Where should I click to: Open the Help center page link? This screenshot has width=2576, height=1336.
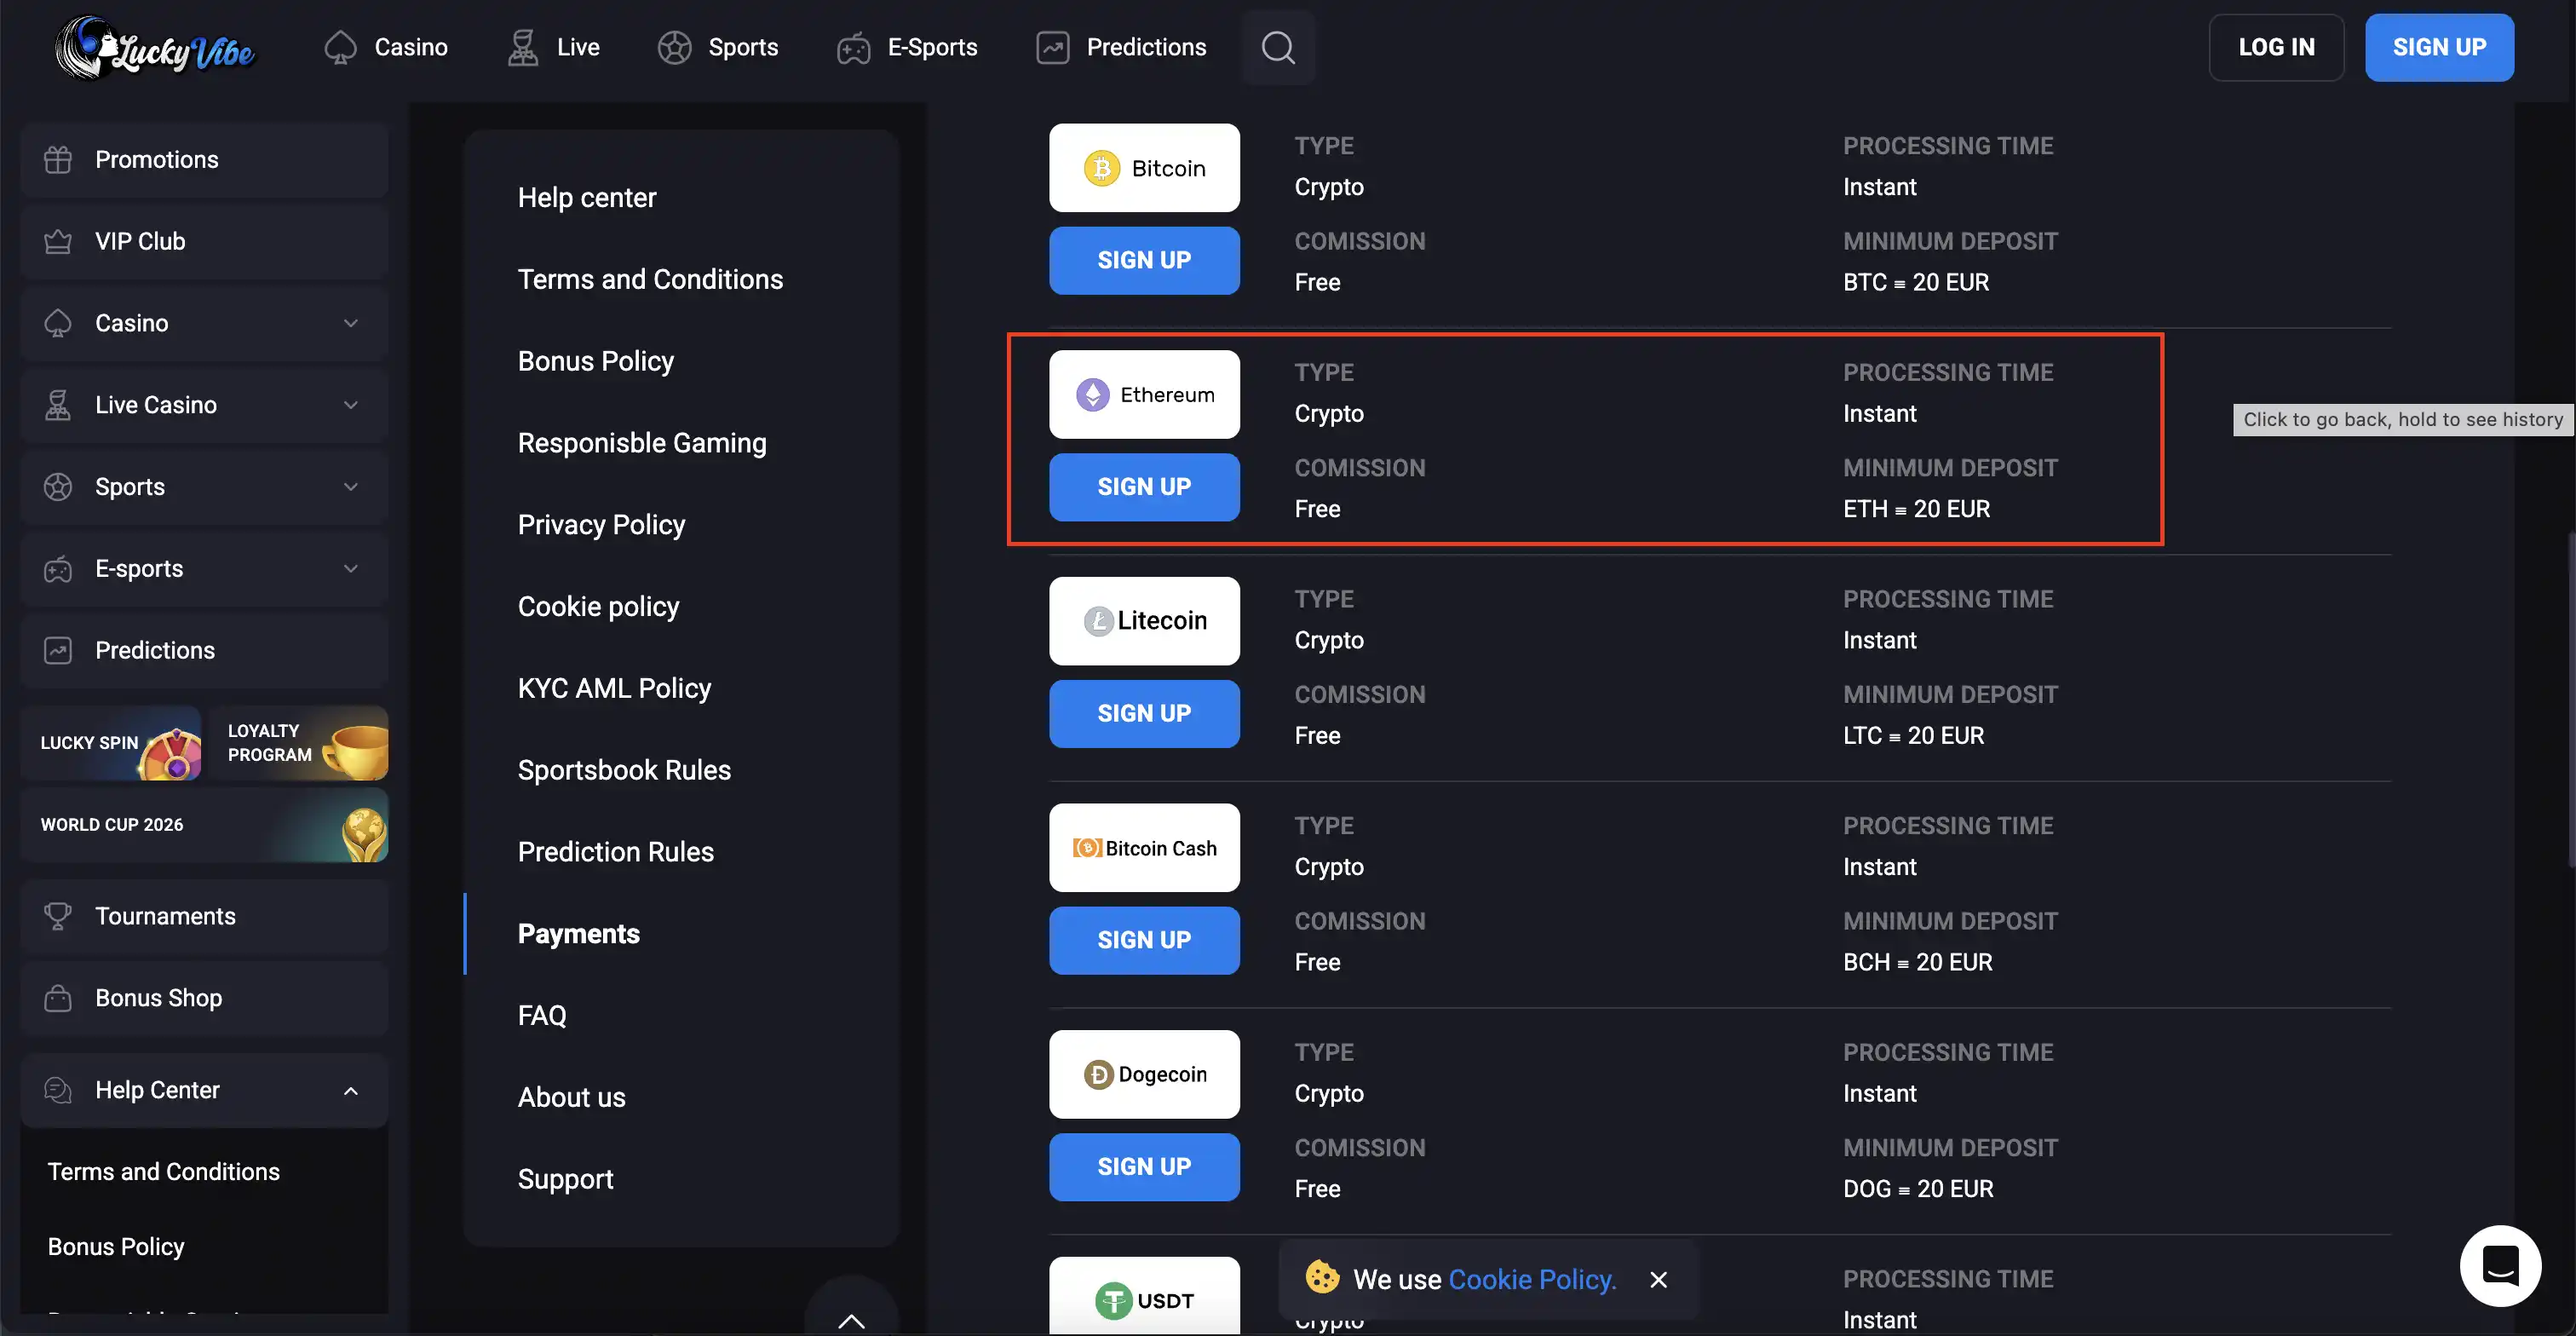tap(587, 198)
